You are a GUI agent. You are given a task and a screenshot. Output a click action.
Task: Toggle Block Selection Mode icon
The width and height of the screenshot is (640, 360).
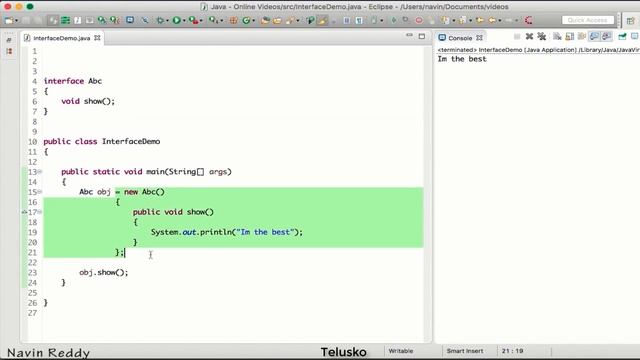point(347,20)
